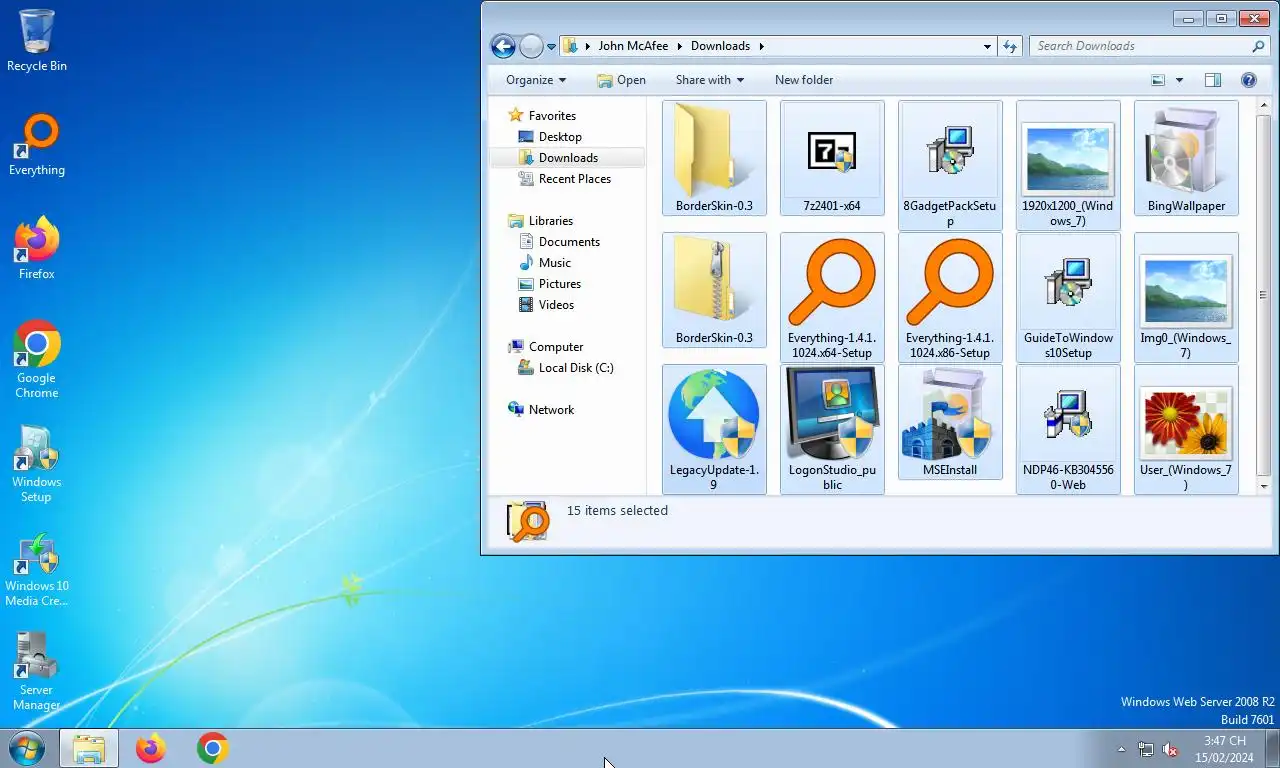This screenshot has width=1280, height=768.
Task: Select the 1920x1200_(Windows_7) image
Action: 1068,165
